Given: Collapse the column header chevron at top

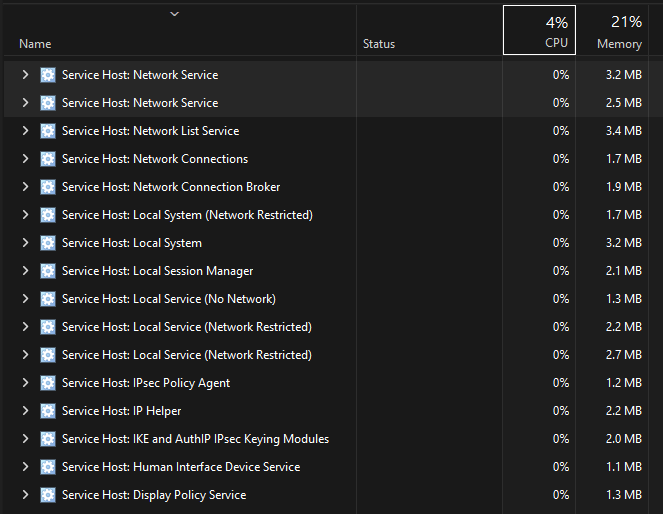Looking at the screenshot, I should click(x=175, y=14).
